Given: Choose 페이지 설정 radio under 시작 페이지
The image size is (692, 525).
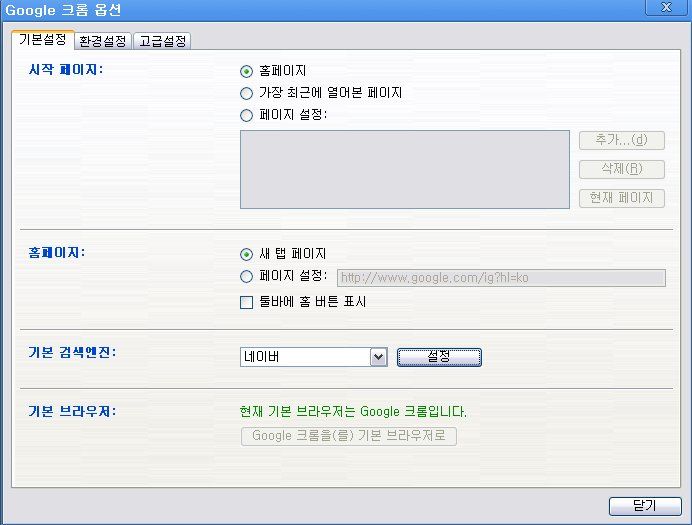Looking at the screenshot, I should click(x=246, y=115).
